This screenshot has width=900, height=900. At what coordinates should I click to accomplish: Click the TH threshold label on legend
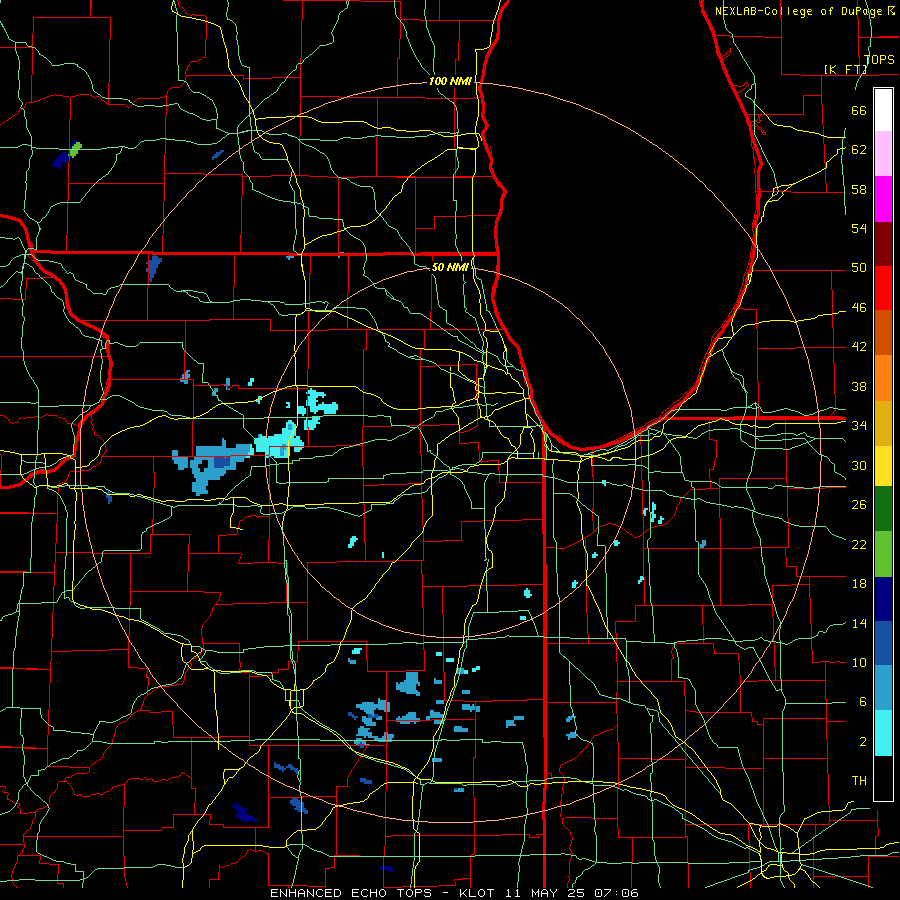point(859,781)
